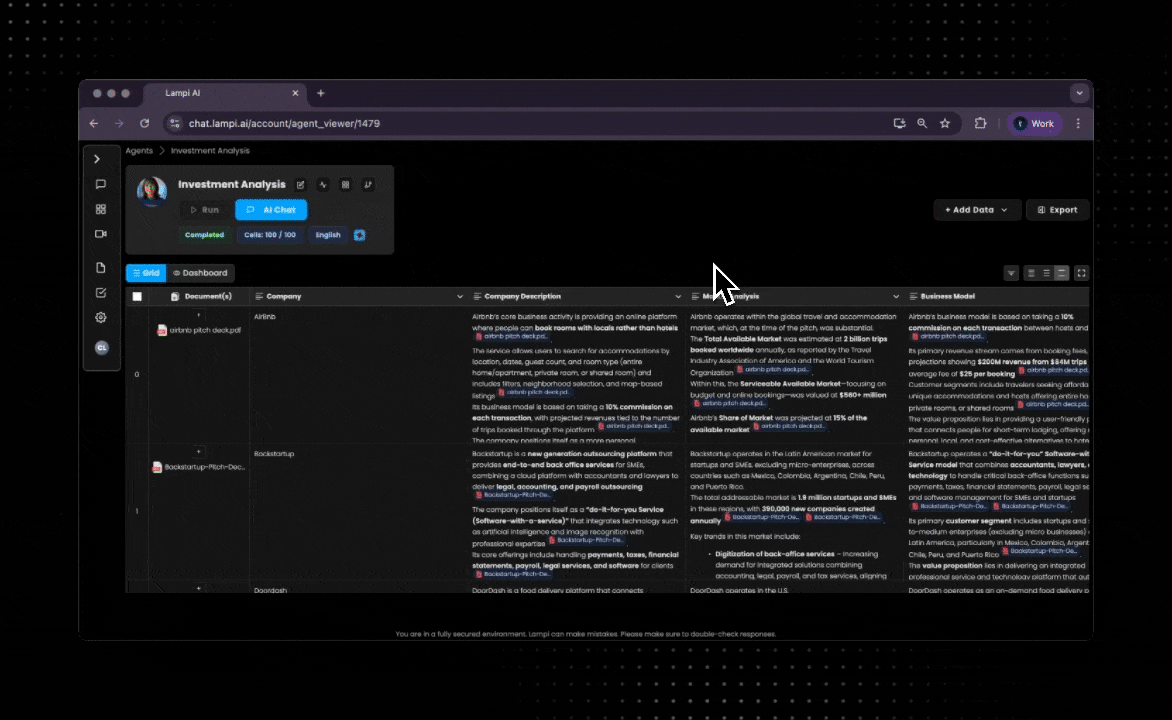Image resolution: width=1172 pixels, height=720 pixels.
Task: Open the Market Analysis column dropdown chevron
Action: coord(896,297)
